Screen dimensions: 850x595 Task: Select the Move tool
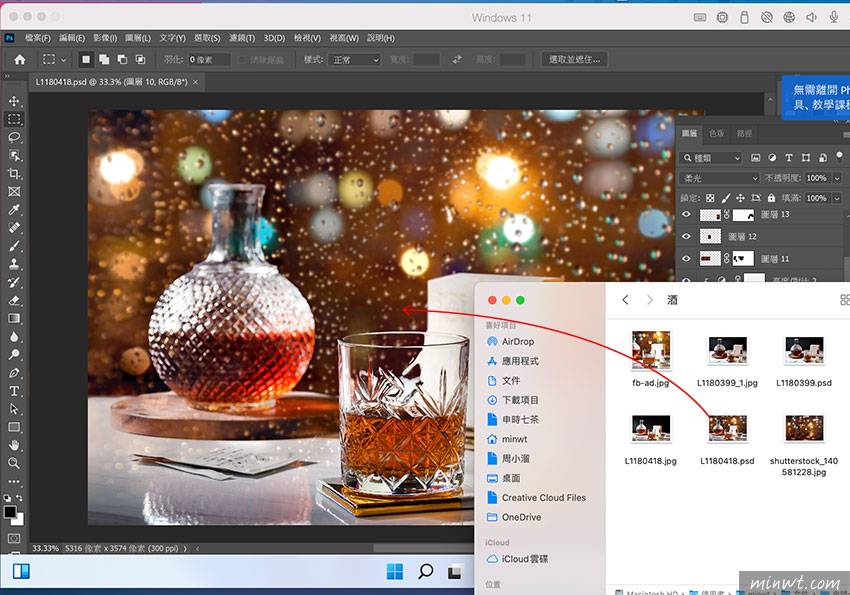pos(14,101)
